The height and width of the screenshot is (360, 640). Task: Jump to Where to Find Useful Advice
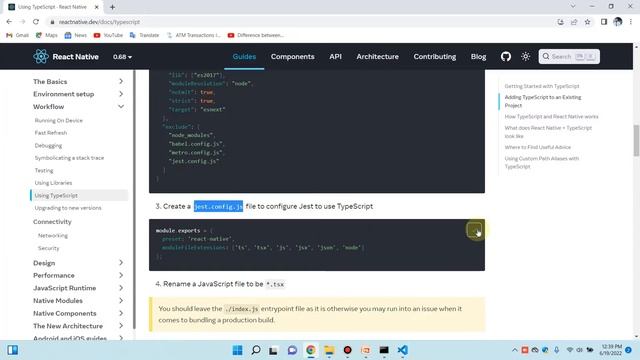(538, 147)
